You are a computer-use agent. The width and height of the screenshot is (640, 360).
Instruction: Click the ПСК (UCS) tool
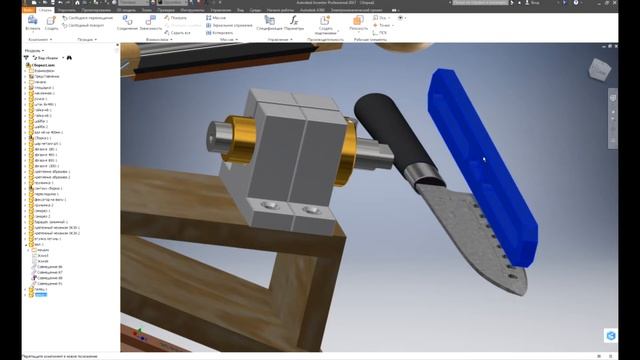380,33
